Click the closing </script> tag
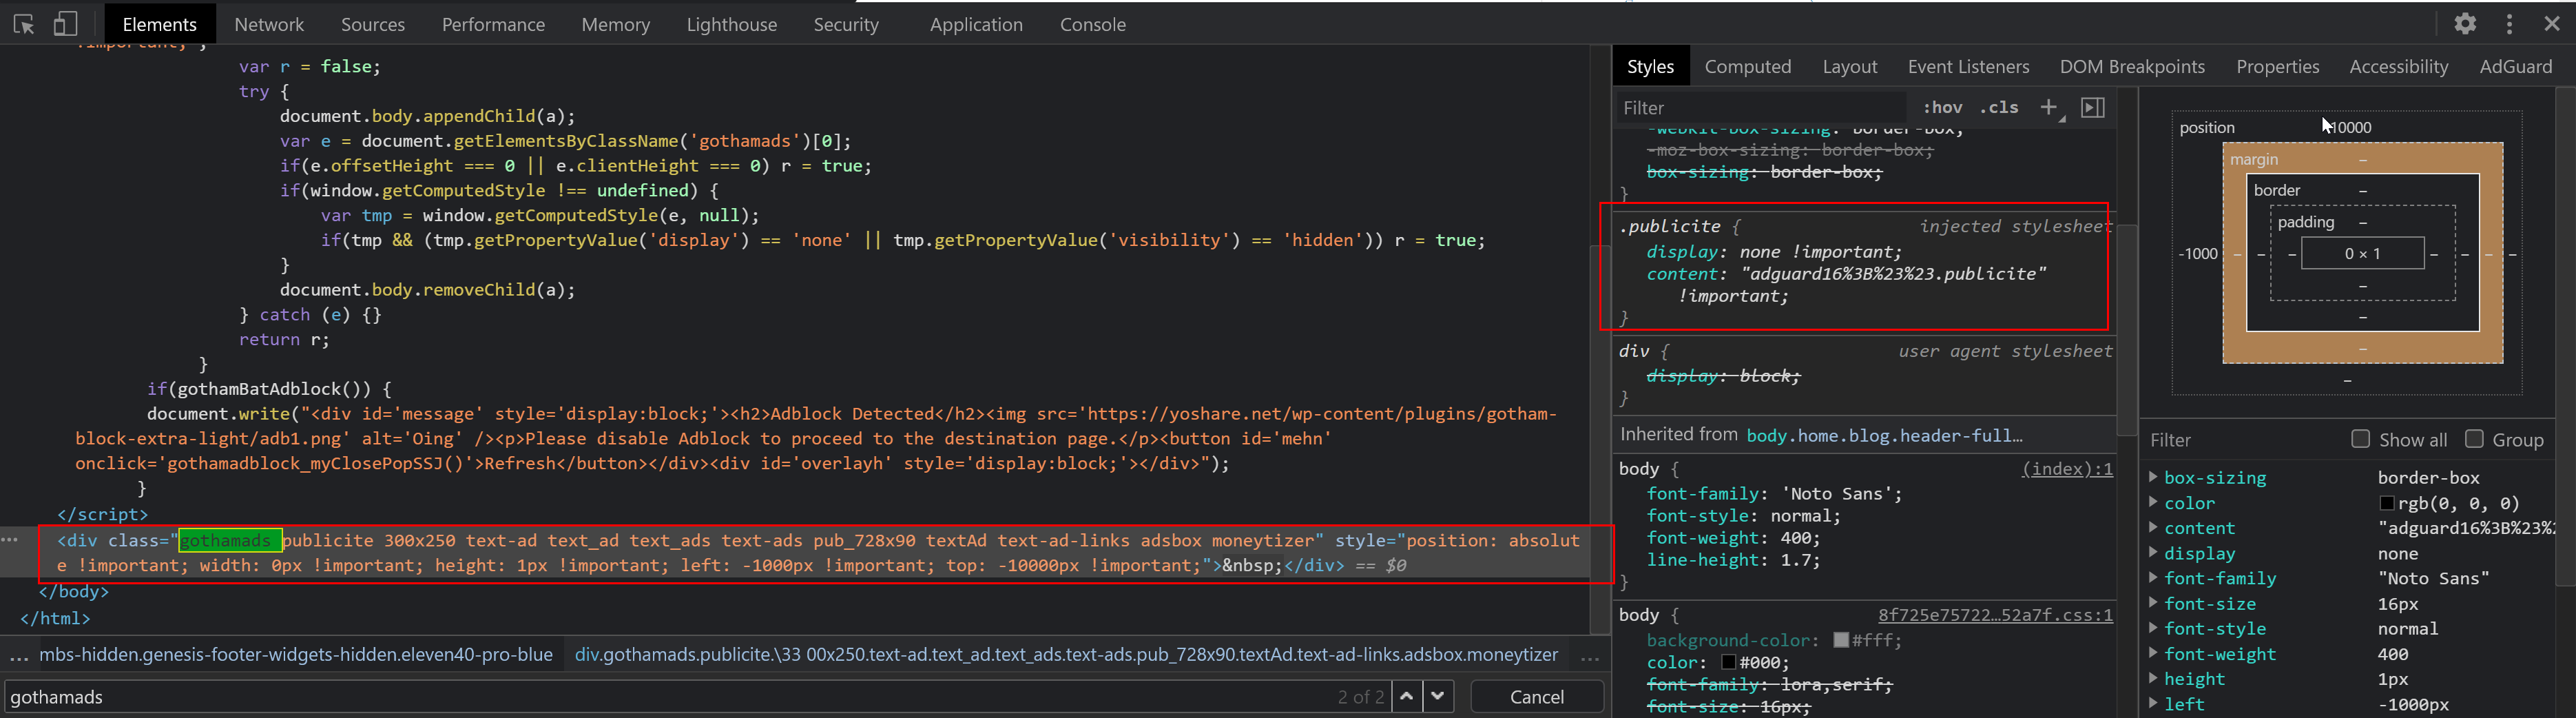Screen dimensions: 2576x718 pos(102,514)
